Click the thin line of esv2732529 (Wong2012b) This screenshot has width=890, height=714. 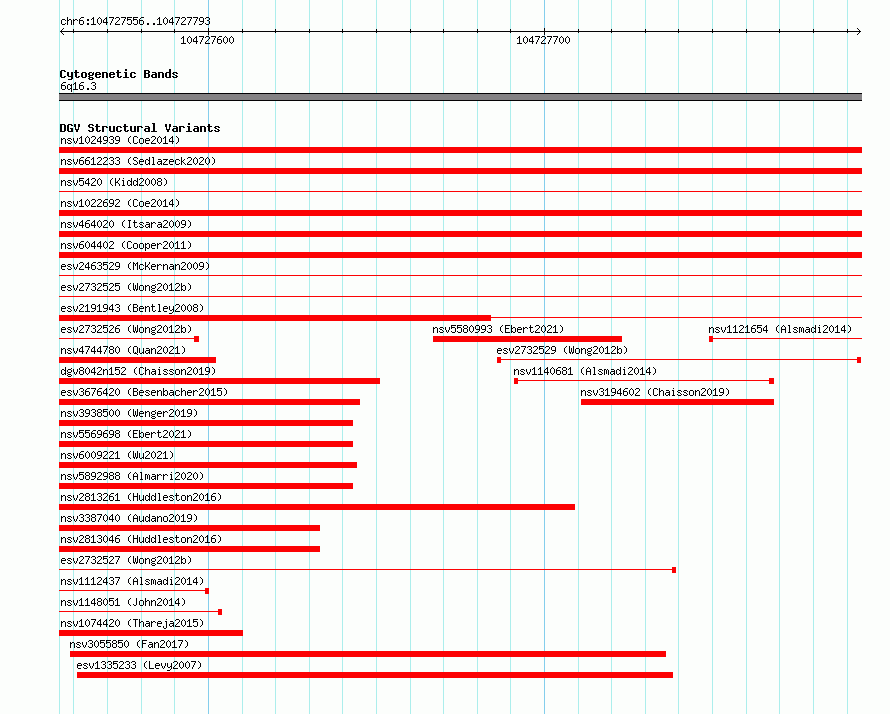(679, 360)
